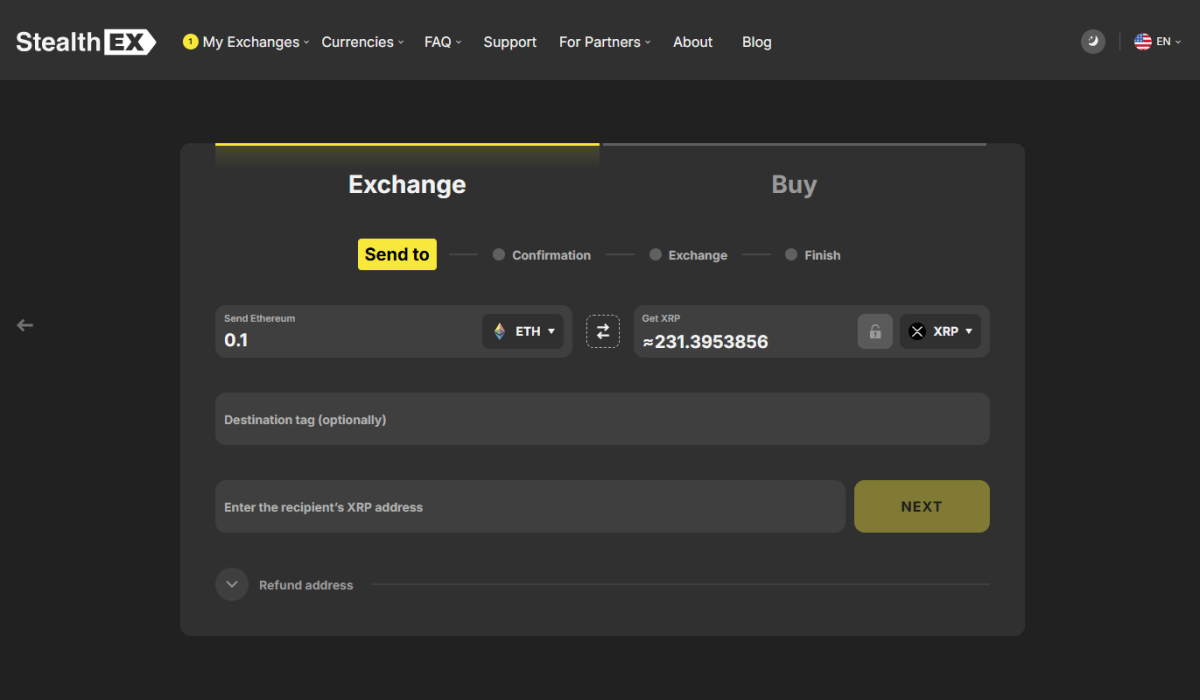Screen dimensions: 1200x700
Task: Click the StealthEX logo
Action: 86,42
